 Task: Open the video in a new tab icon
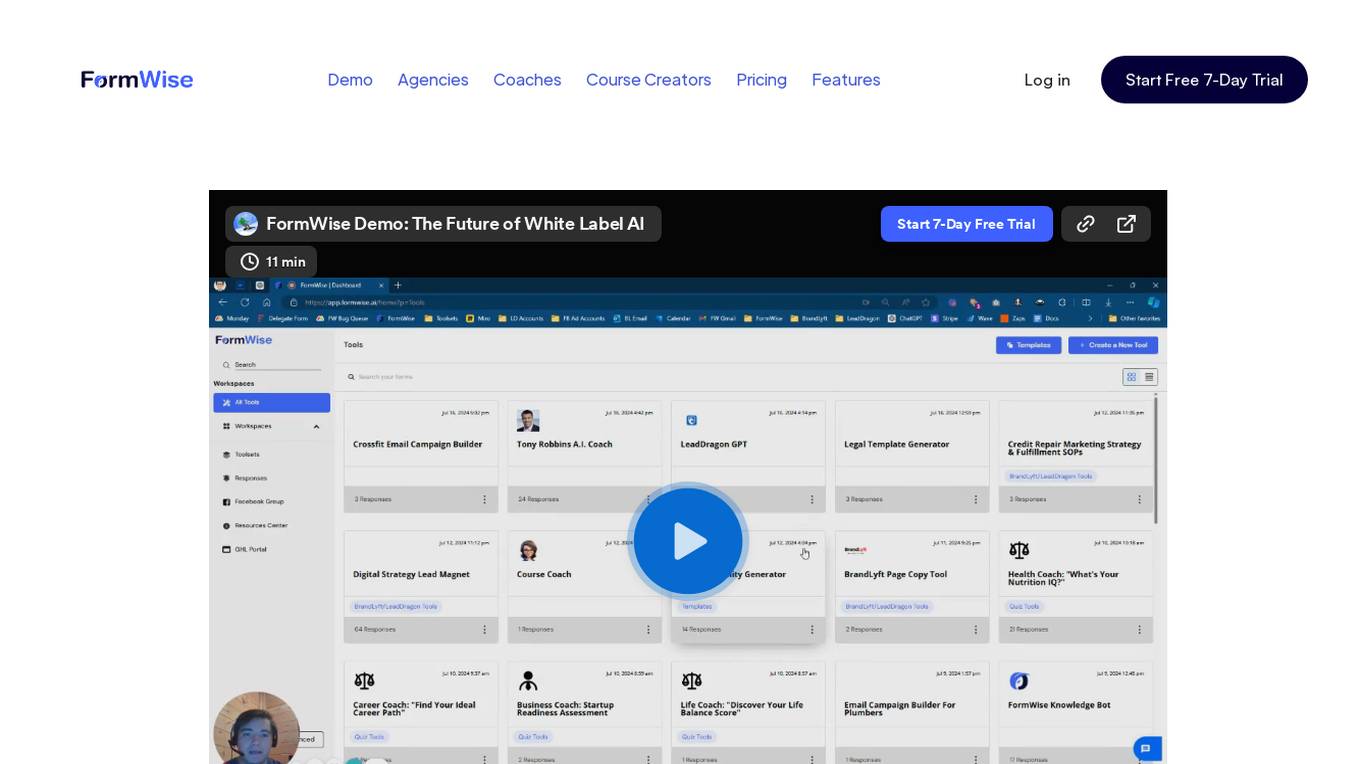point(1127,224)
